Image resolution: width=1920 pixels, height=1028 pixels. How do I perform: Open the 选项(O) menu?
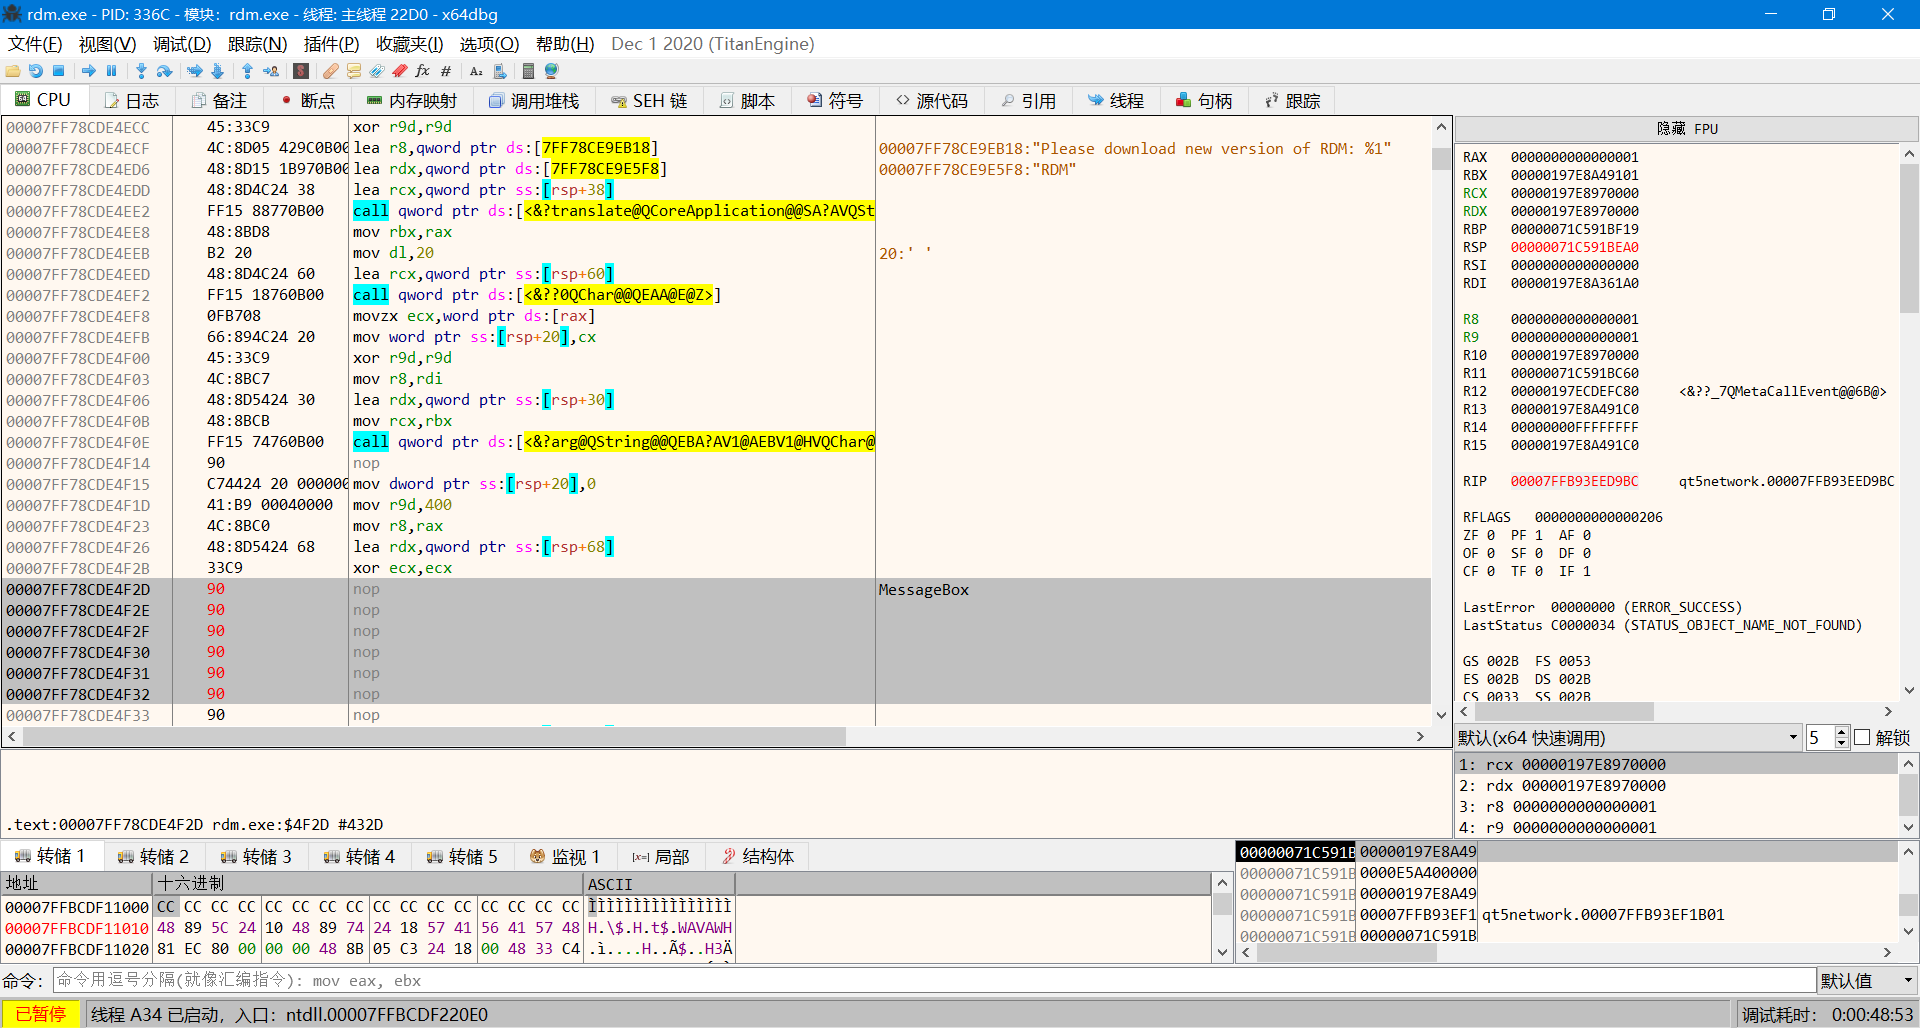489,44
